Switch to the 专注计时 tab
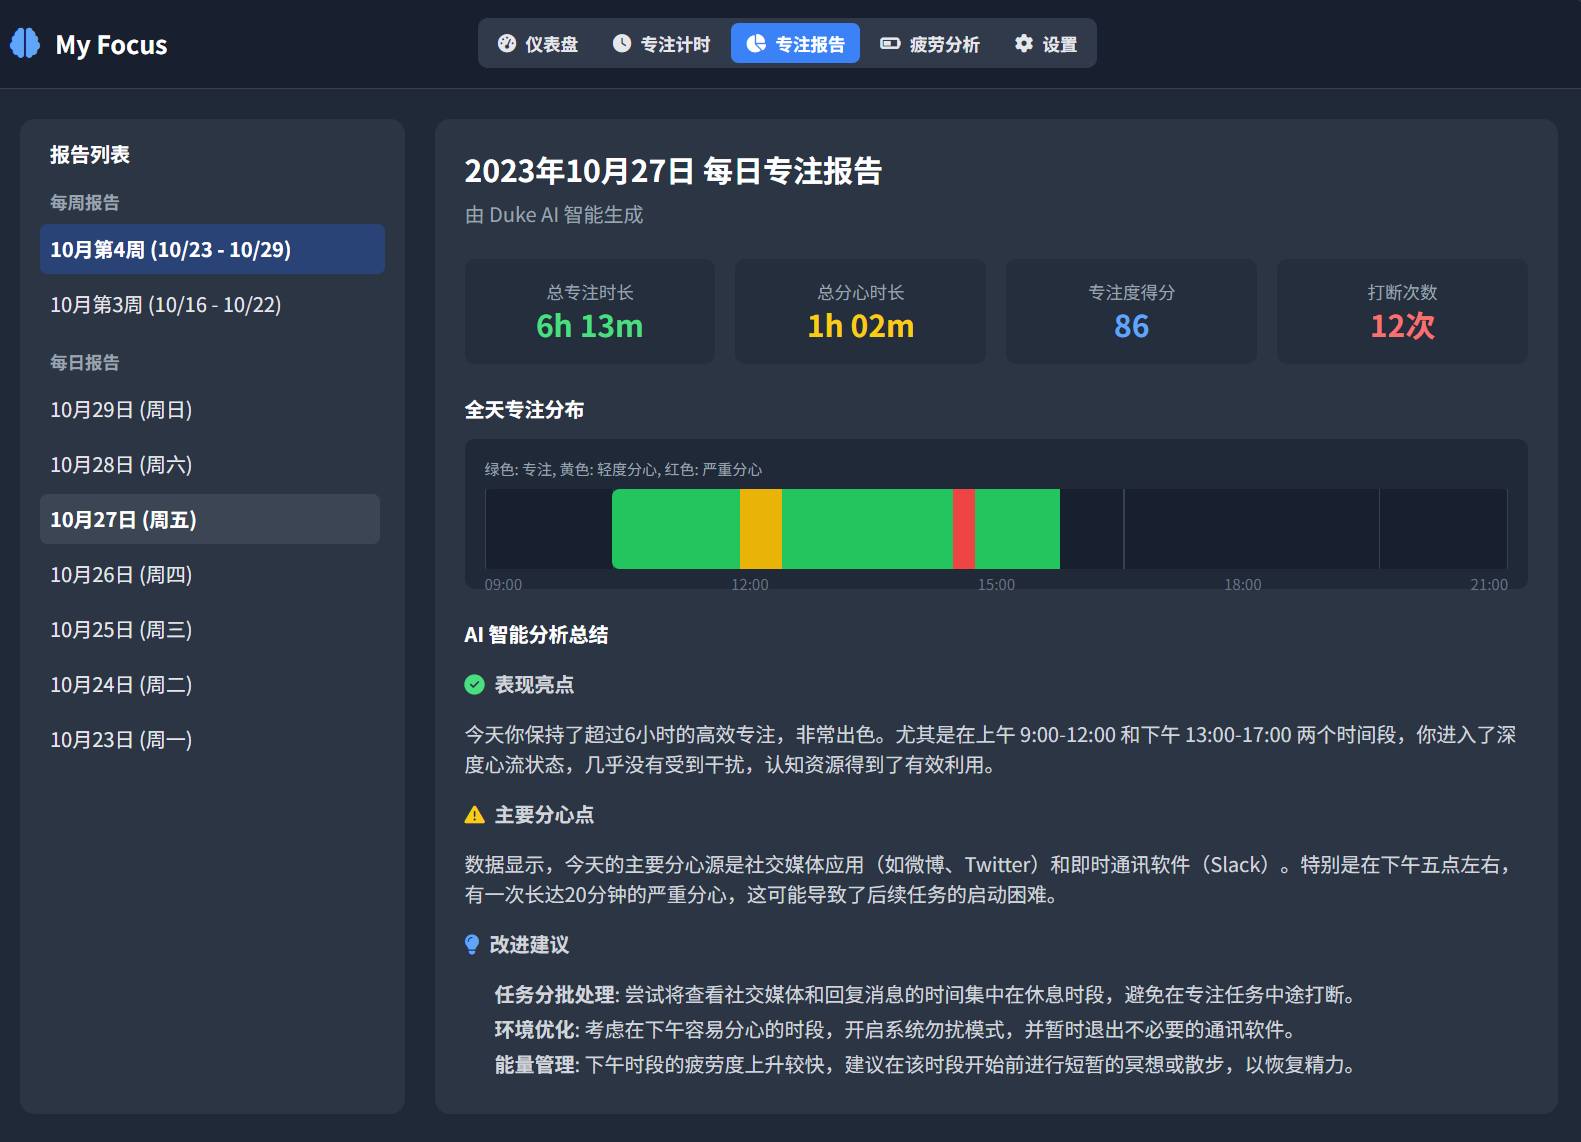The width and height of the screenshot is (1581, 1142). coord(661,43)
